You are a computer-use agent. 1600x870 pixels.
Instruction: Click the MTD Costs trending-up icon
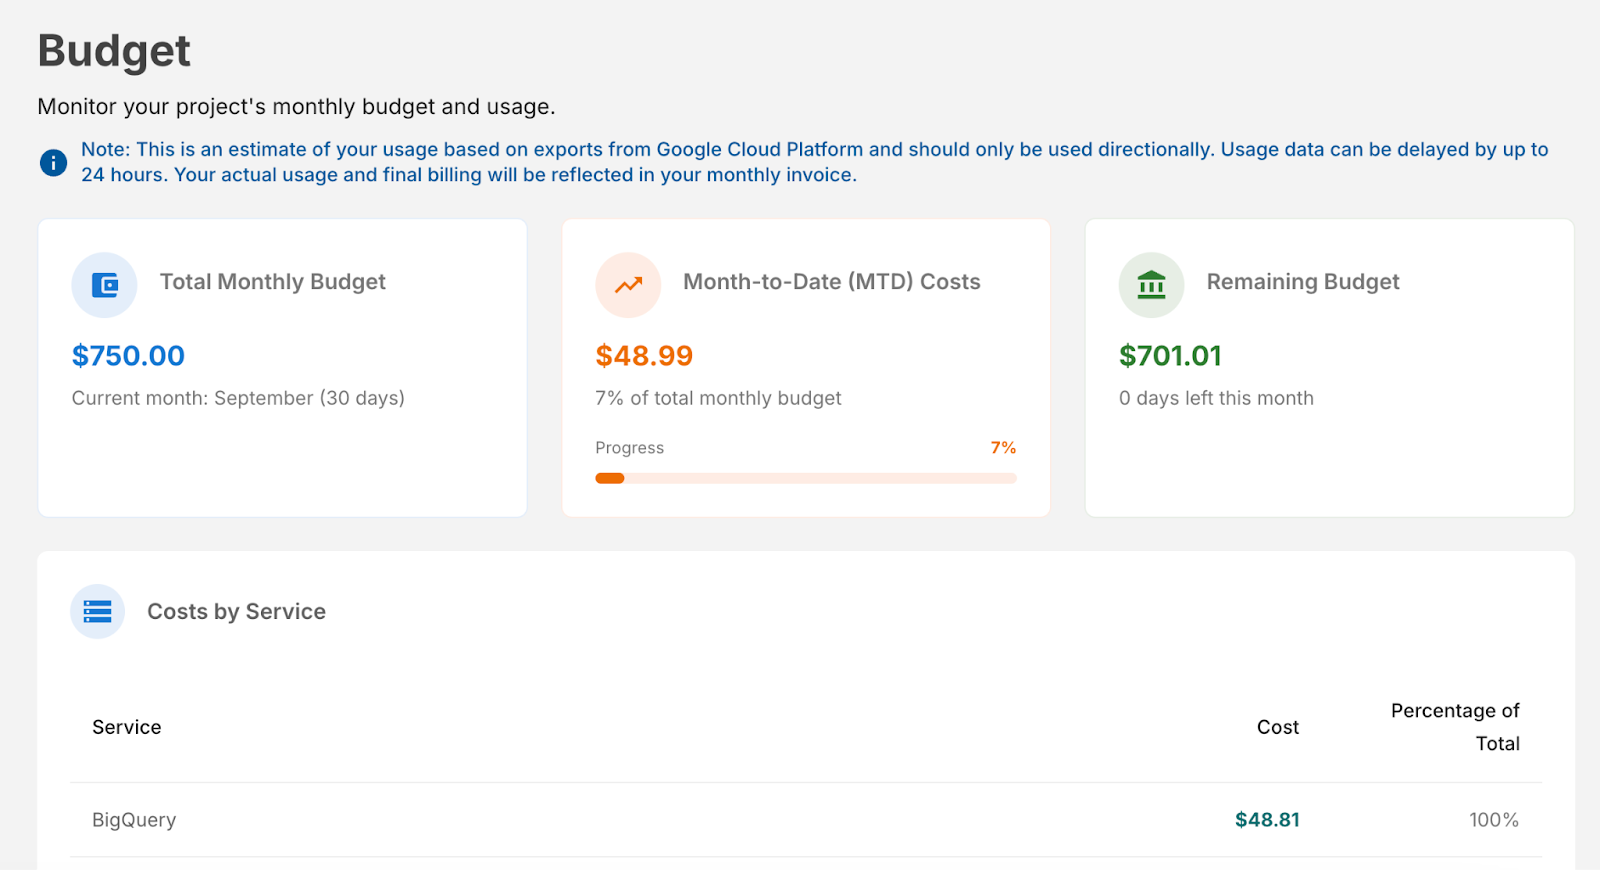click(x=628, y=285)
